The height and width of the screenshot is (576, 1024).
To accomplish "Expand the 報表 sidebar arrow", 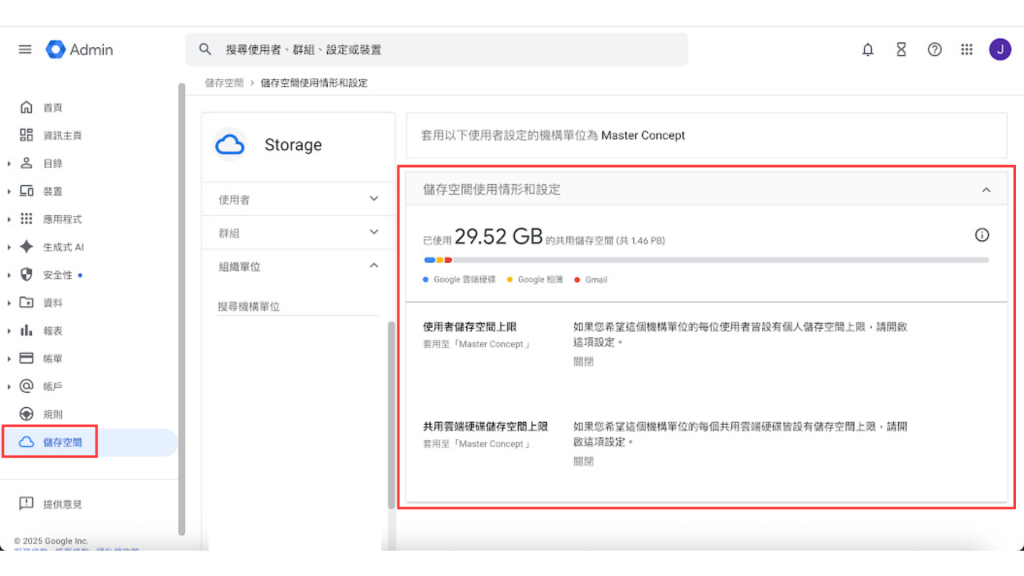I will pyautogui.click(x=9, y=331).
